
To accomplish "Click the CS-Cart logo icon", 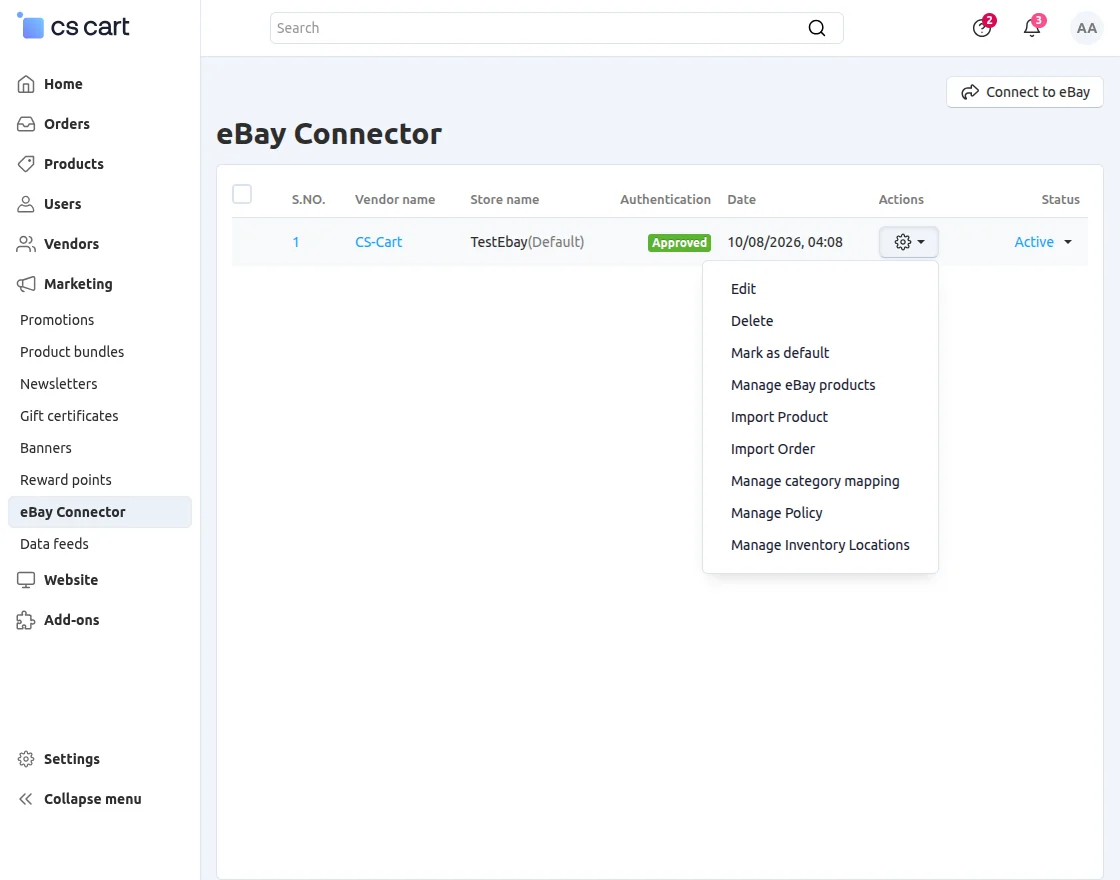I will point(30,26).
